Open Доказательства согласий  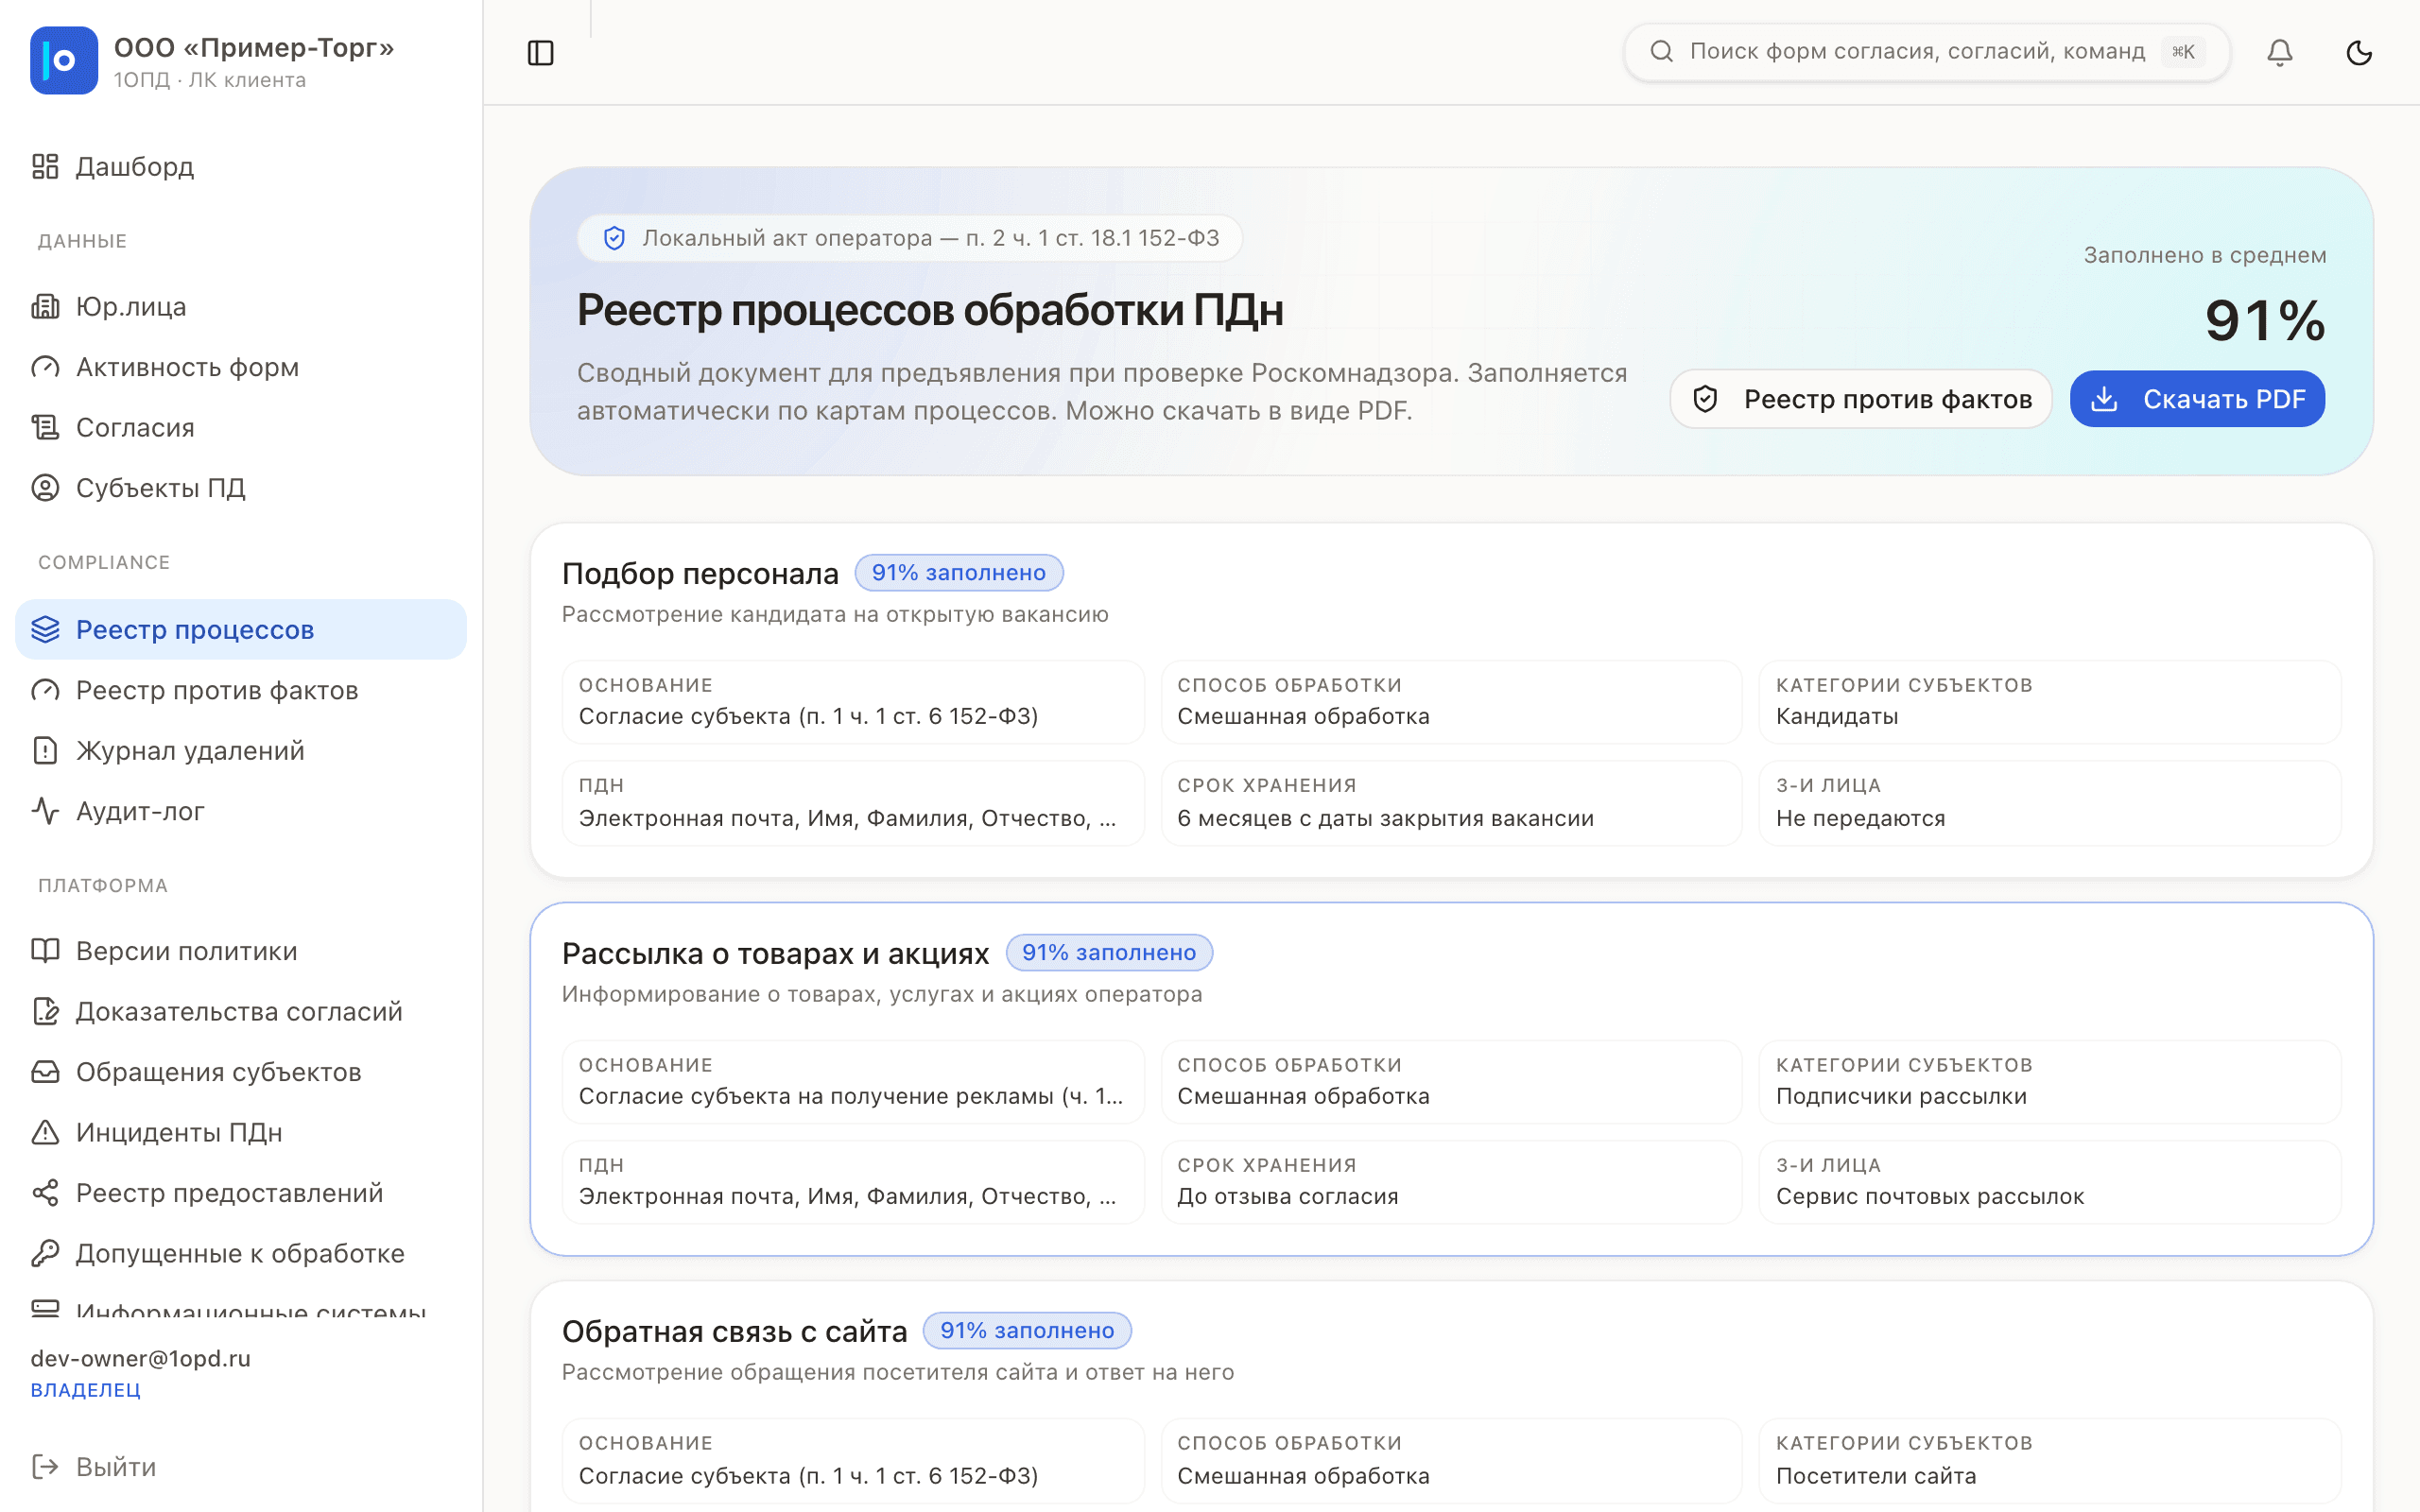pyautogui.click(x=241, y=1011)
